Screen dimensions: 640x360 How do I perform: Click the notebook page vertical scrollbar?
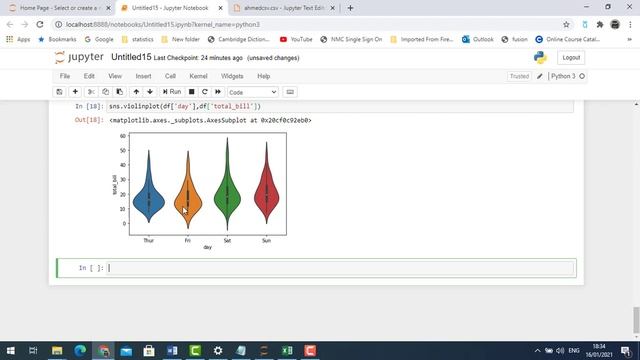pos(636,320)
